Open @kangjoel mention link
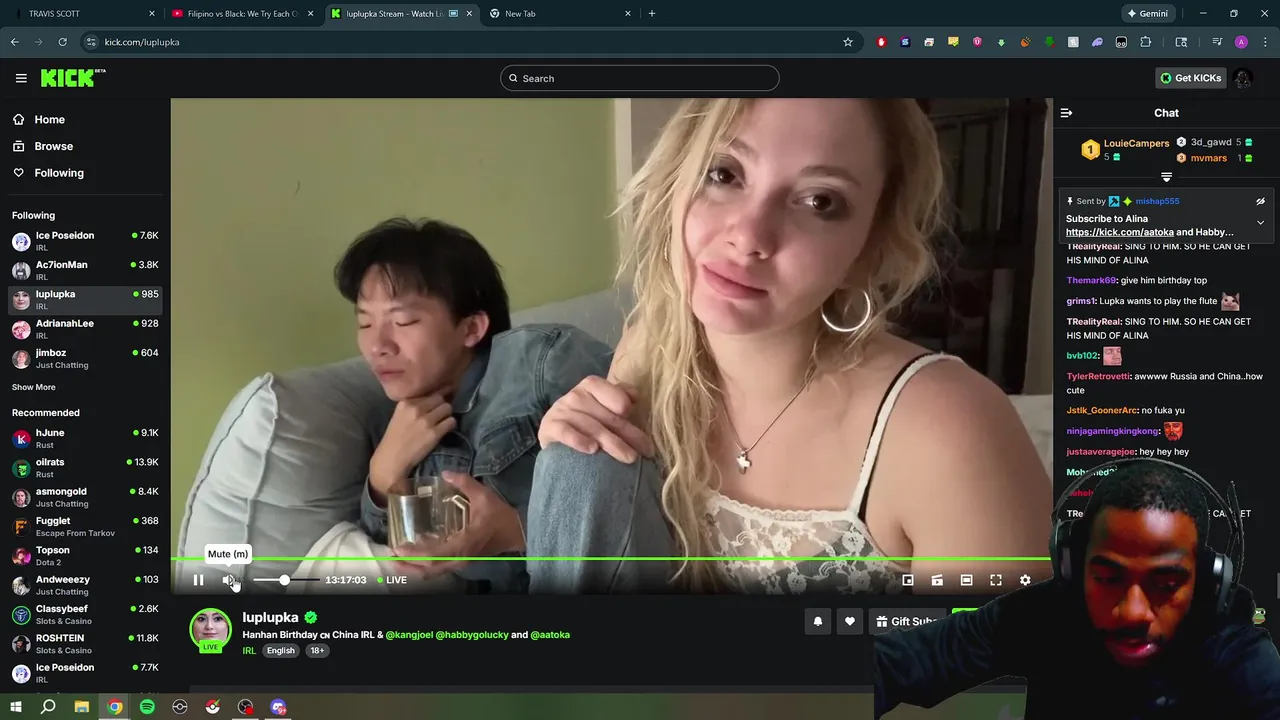1280x720 pixels. (x=408, y=635)
